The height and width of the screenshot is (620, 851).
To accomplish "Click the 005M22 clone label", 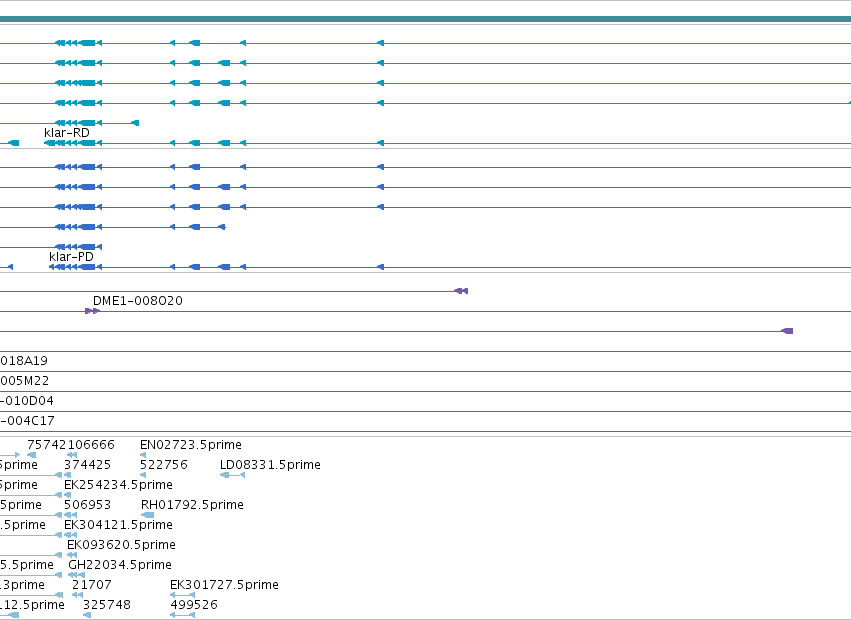I will coord(24,381).
